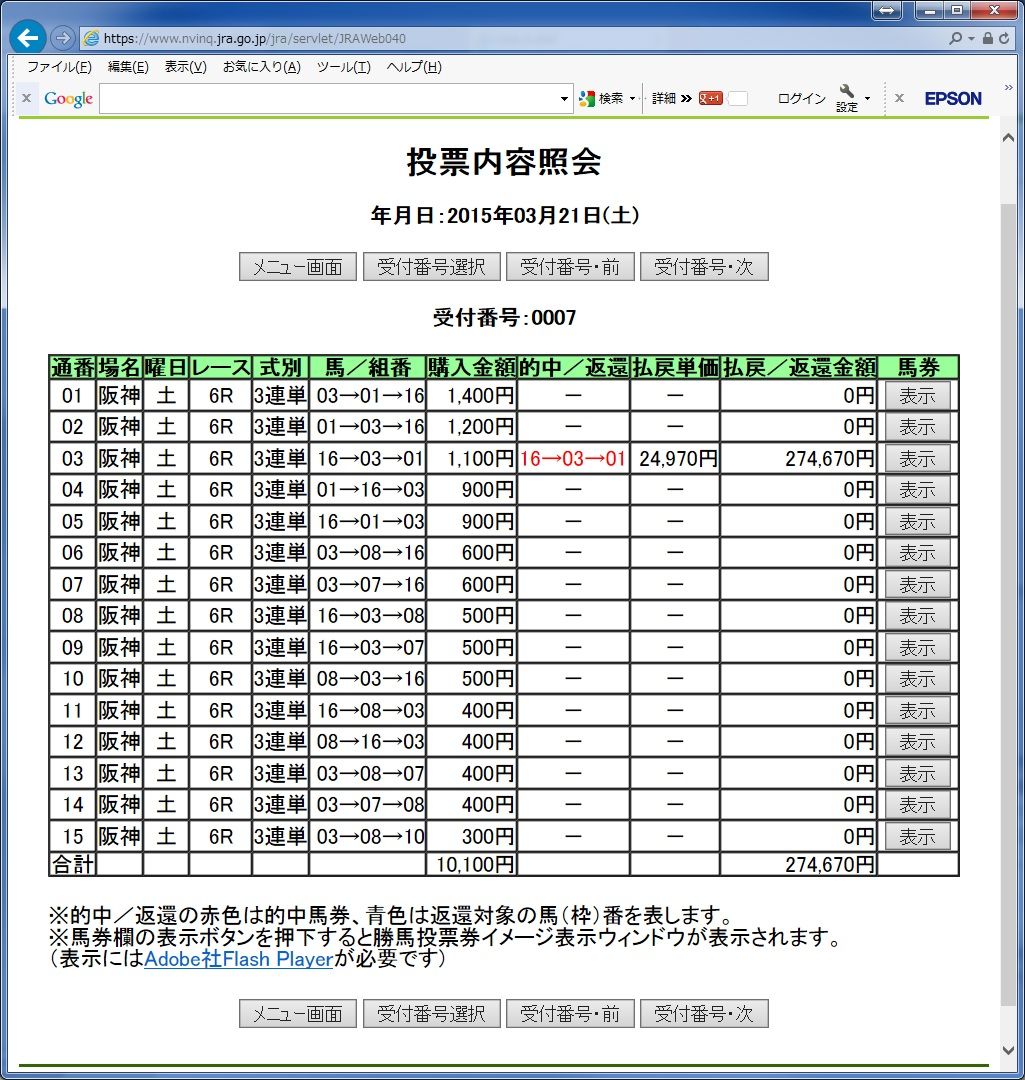The width and height of the screenshot is (1025, 1080).
Task: Click the search magnifier in address bar
Action: point(955,39)
